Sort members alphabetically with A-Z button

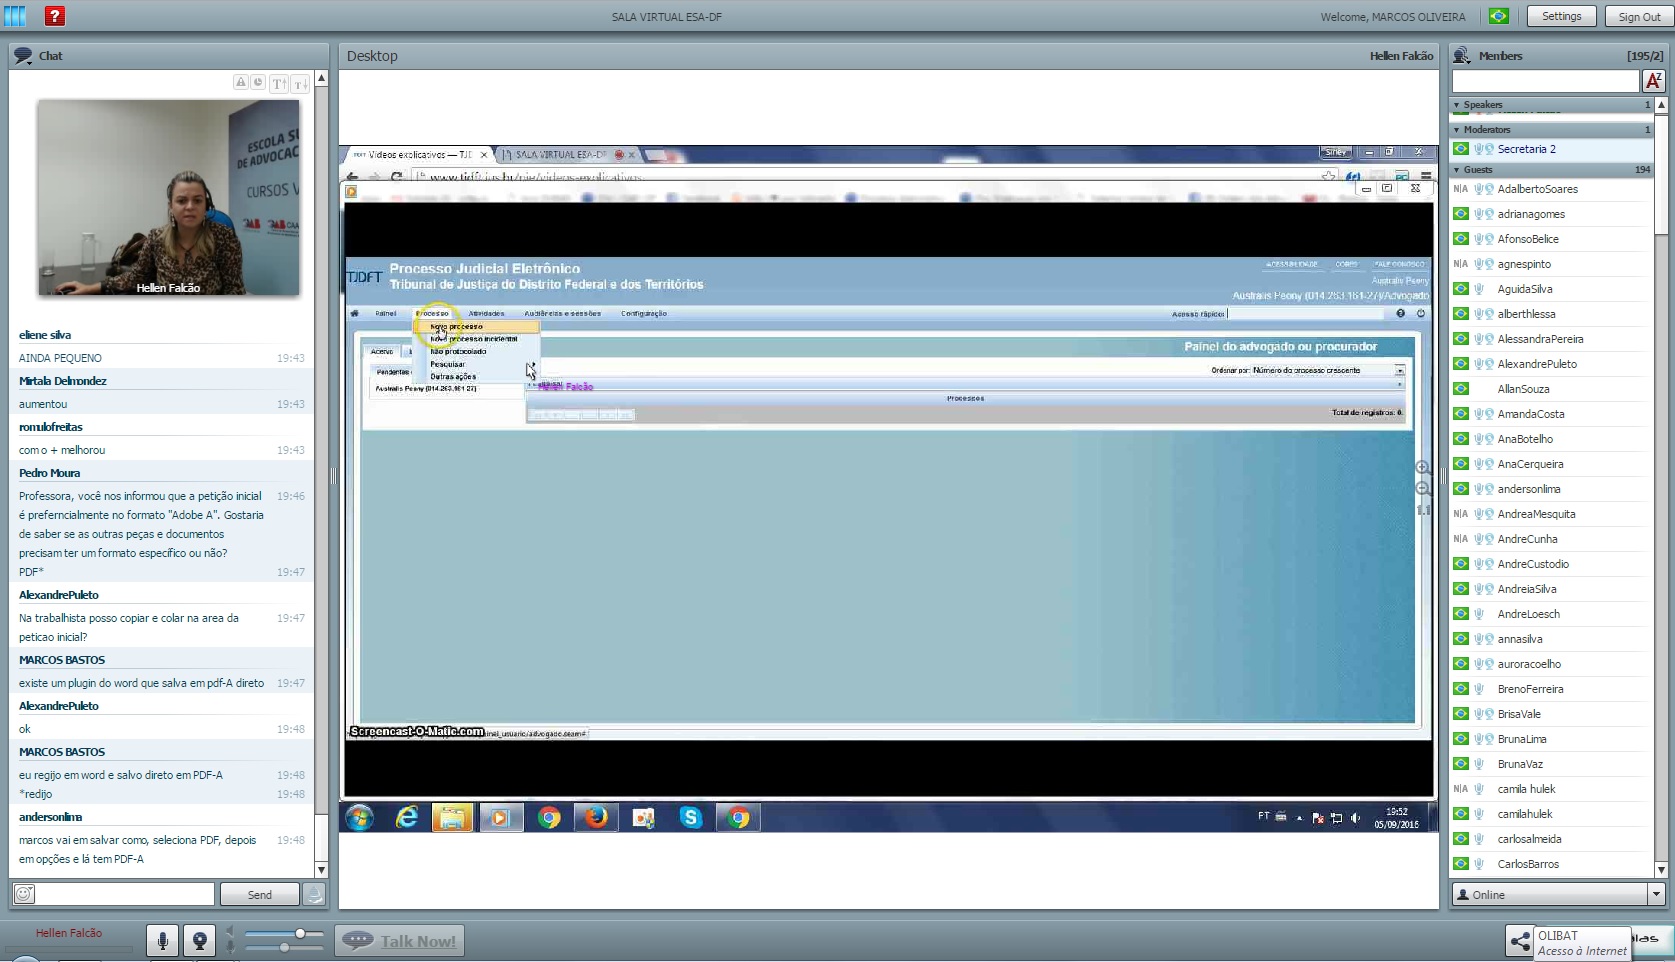(1653, 81)
